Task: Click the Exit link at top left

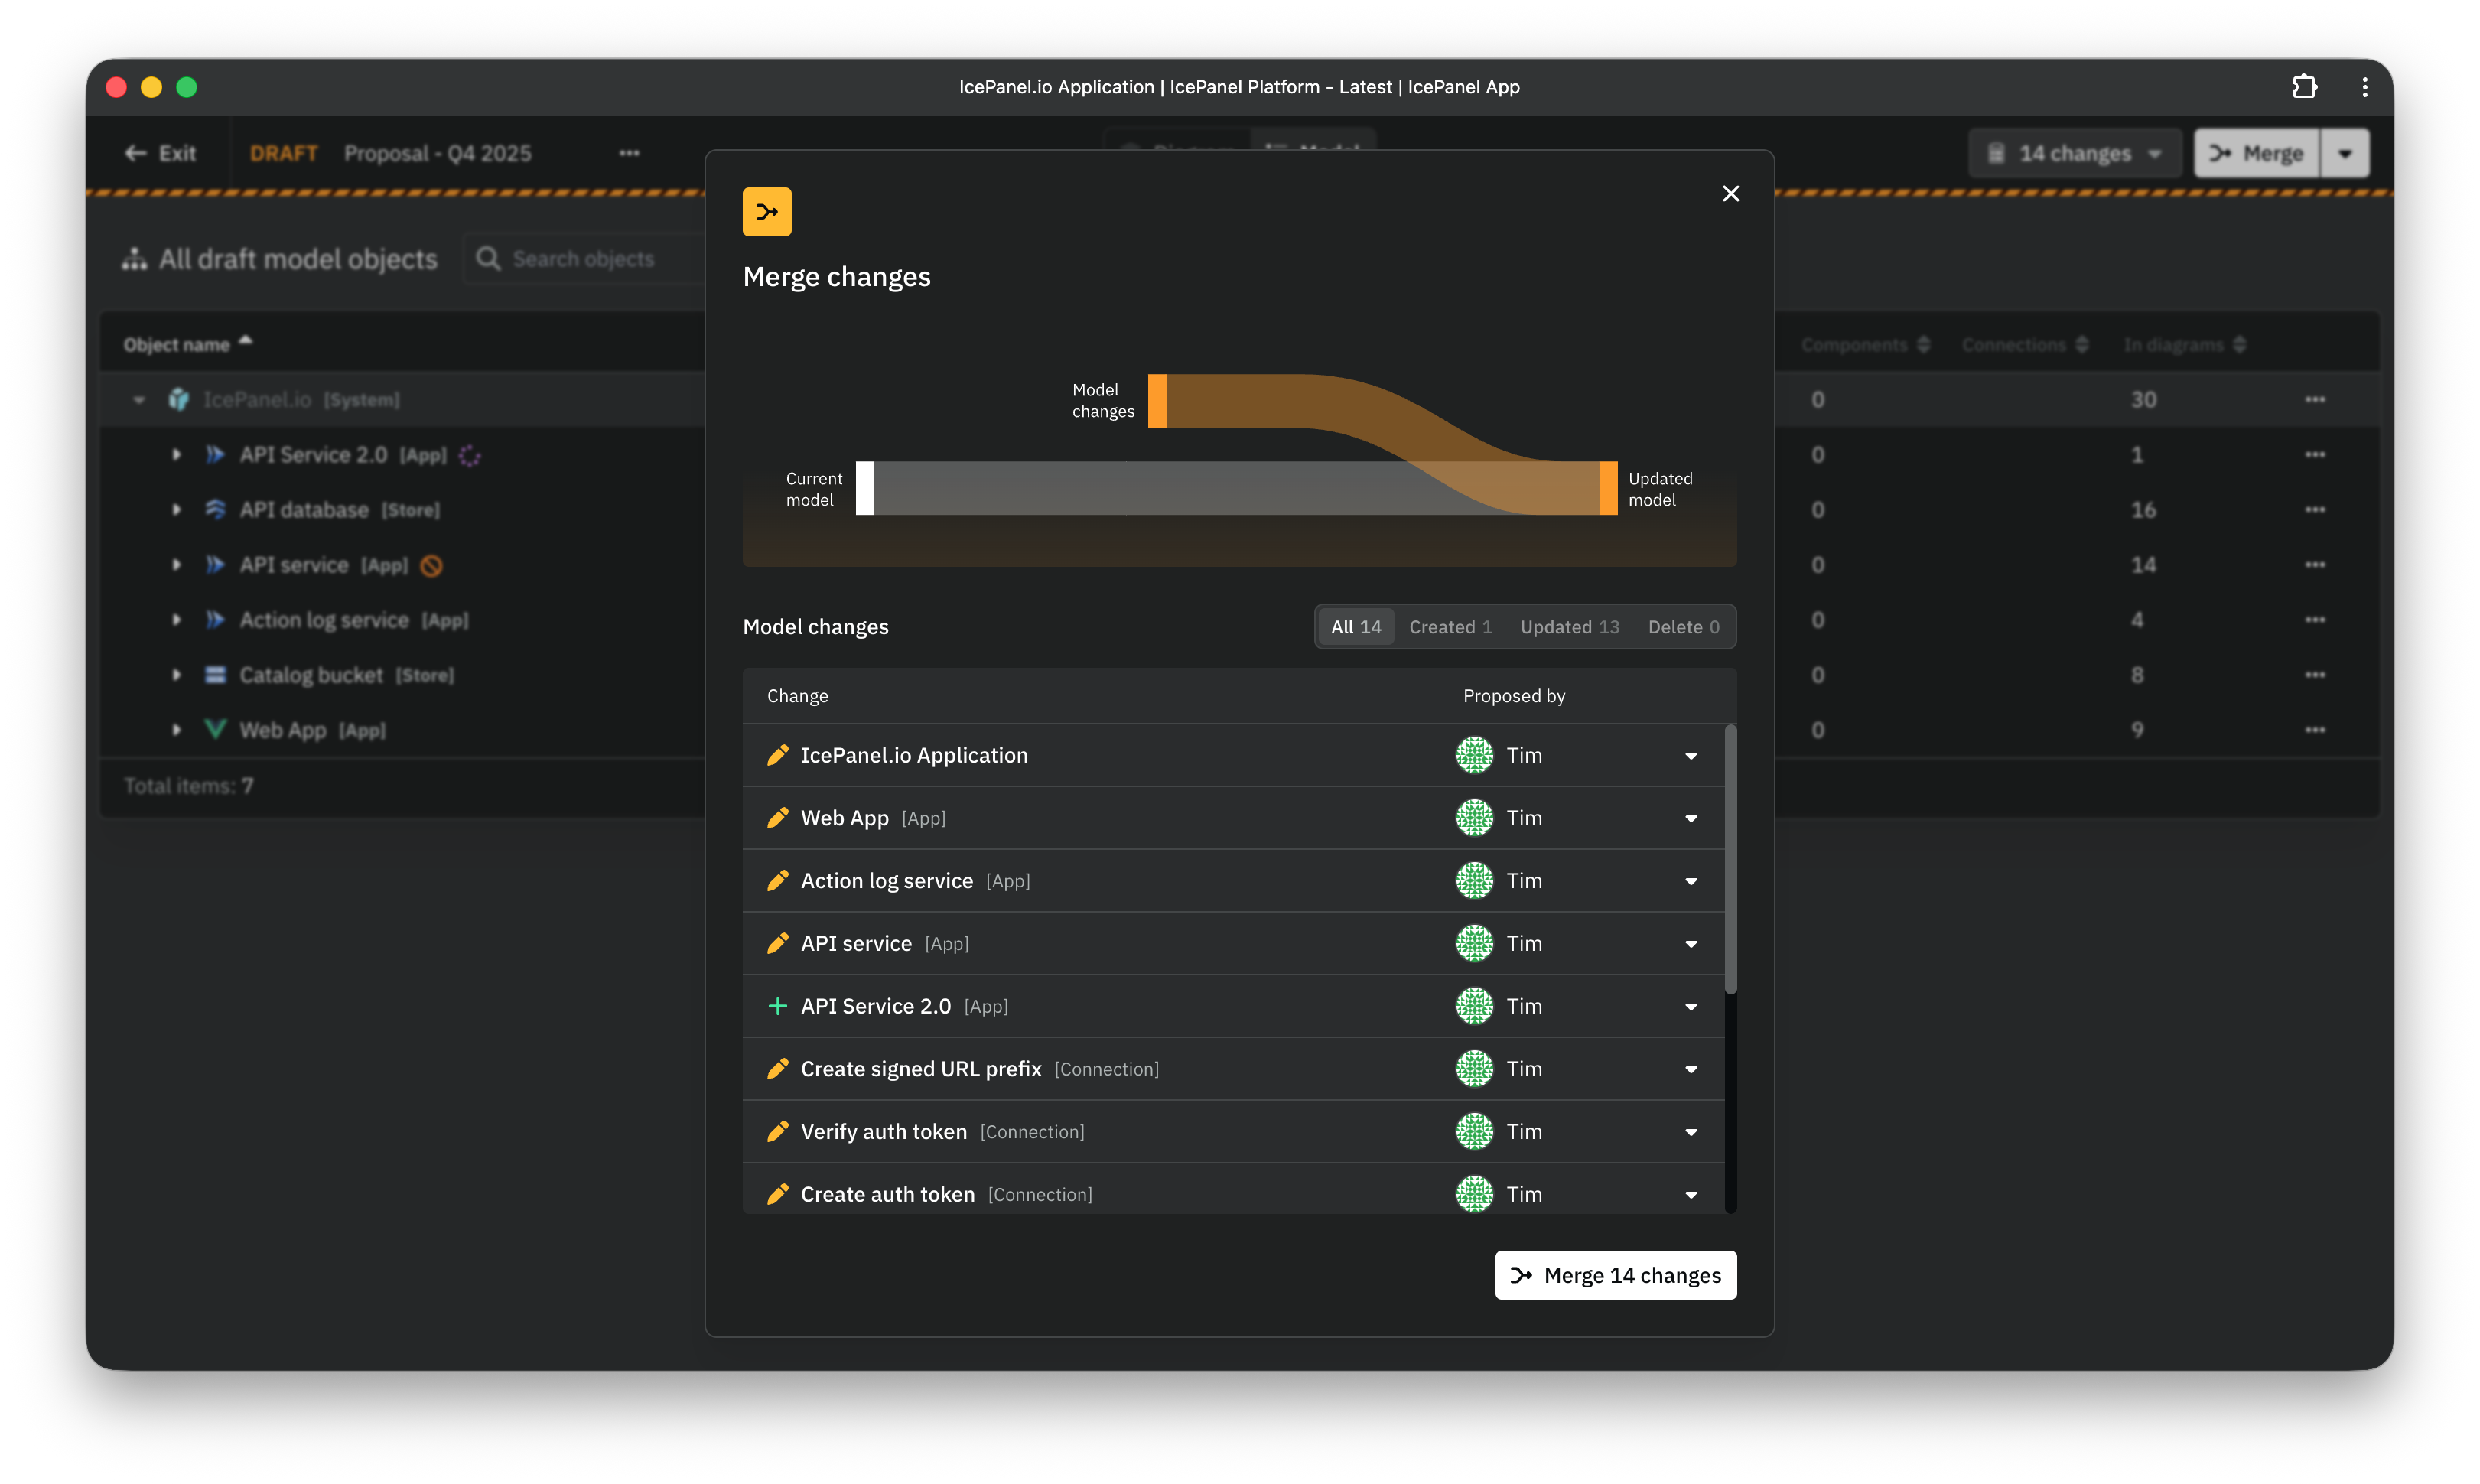Action: (160, 152)
